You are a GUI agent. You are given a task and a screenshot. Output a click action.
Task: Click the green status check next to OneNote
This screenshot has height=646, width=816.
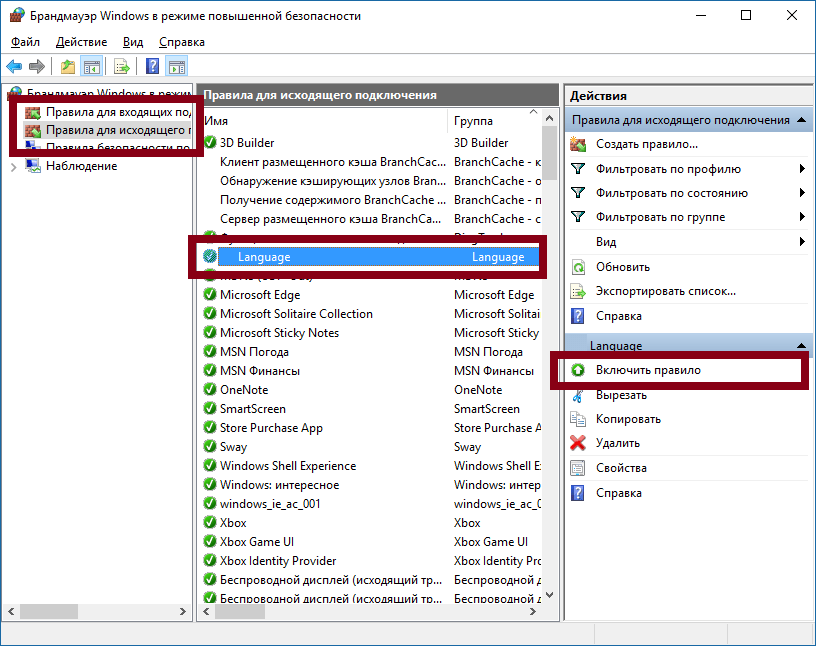210,390
